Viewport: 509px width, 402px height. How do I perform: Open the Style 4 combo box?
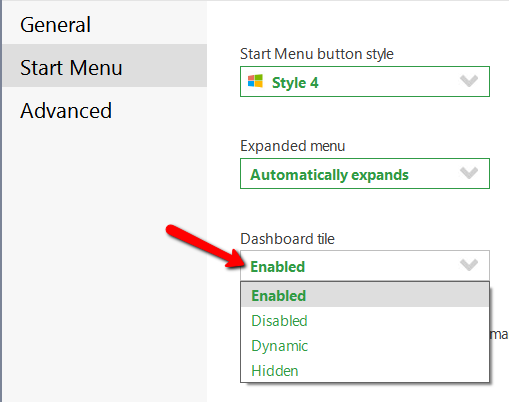(365, 82)
